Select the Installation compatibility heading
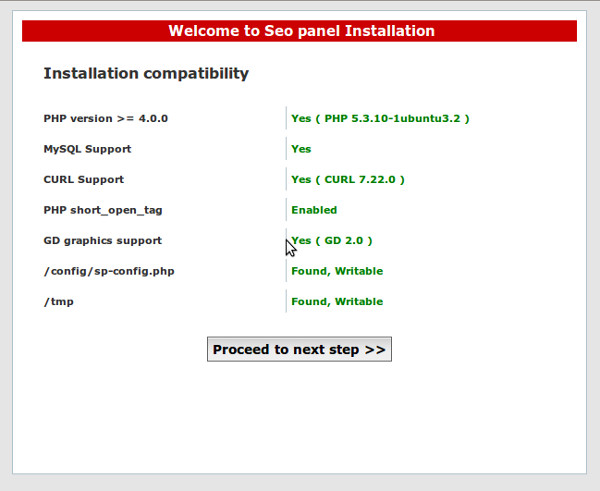The width and height of the screenshot is (600, 491). point(146,74)
